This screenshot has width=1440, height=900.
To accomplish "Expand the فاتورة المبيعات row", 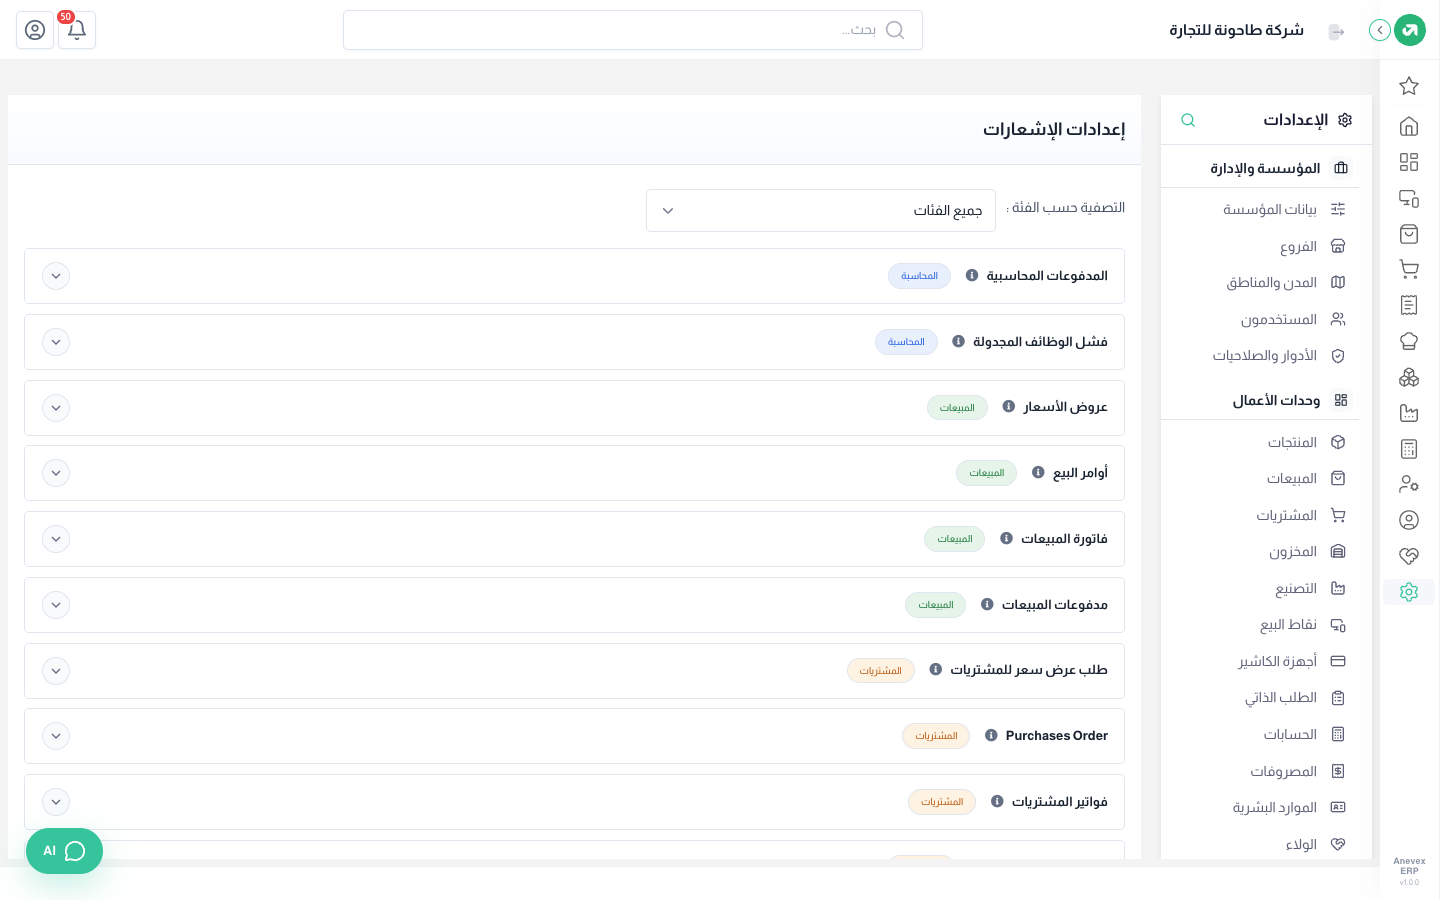I will 56,539.
